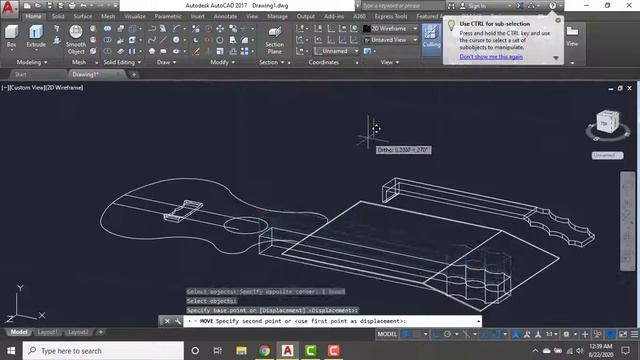Click the New drawing icon in quick access toolbar

point(27,6)
